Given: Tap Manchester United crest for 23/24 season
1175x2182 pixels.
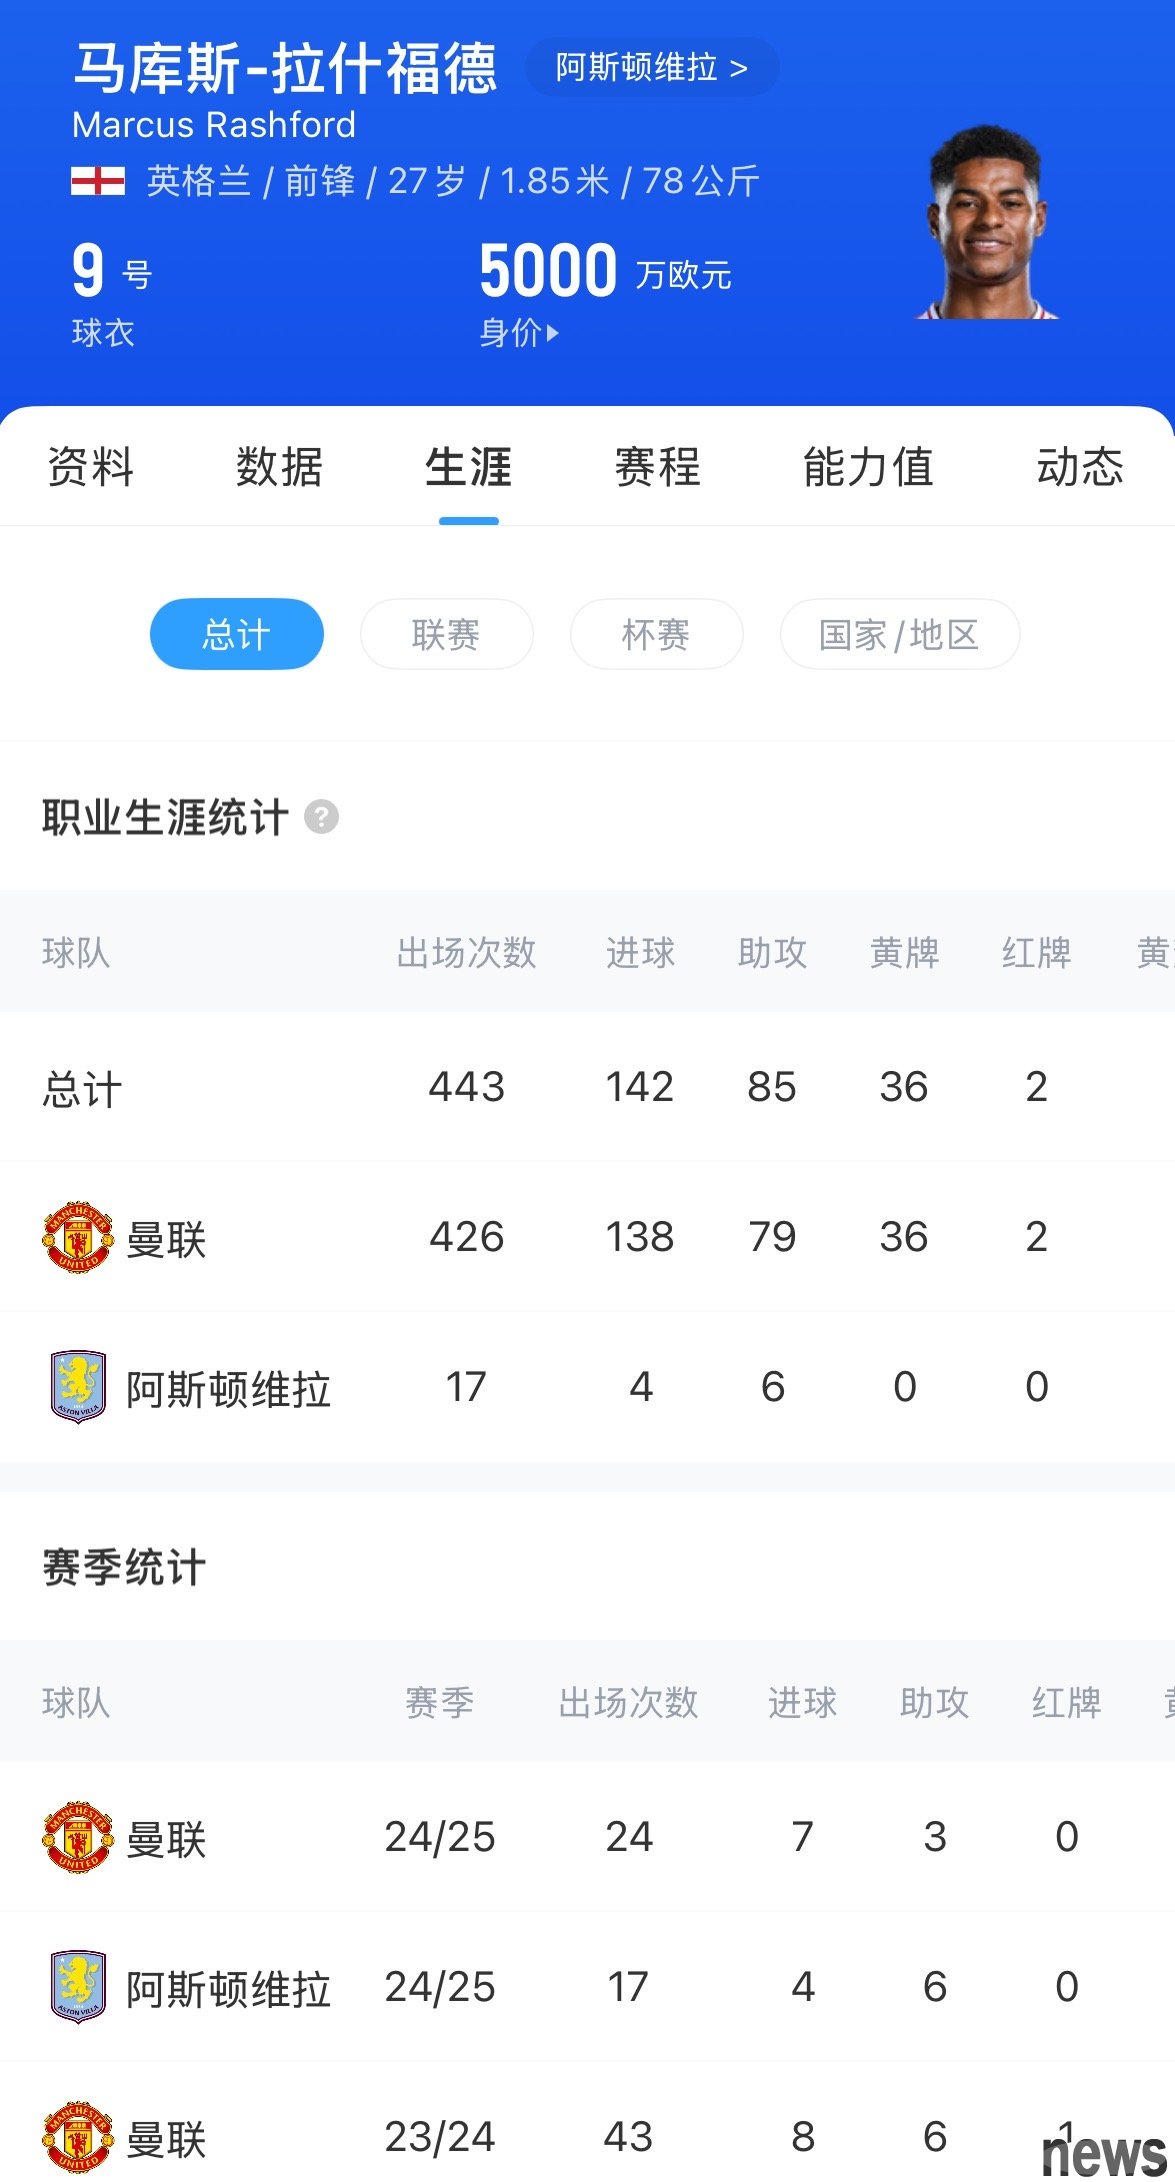Looking at the screenshot, I should point(78,2137).
